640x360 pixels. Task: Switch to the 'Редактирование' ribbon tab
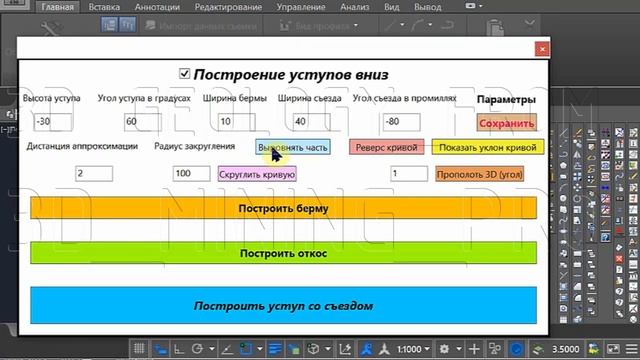(x=228, y=7)
